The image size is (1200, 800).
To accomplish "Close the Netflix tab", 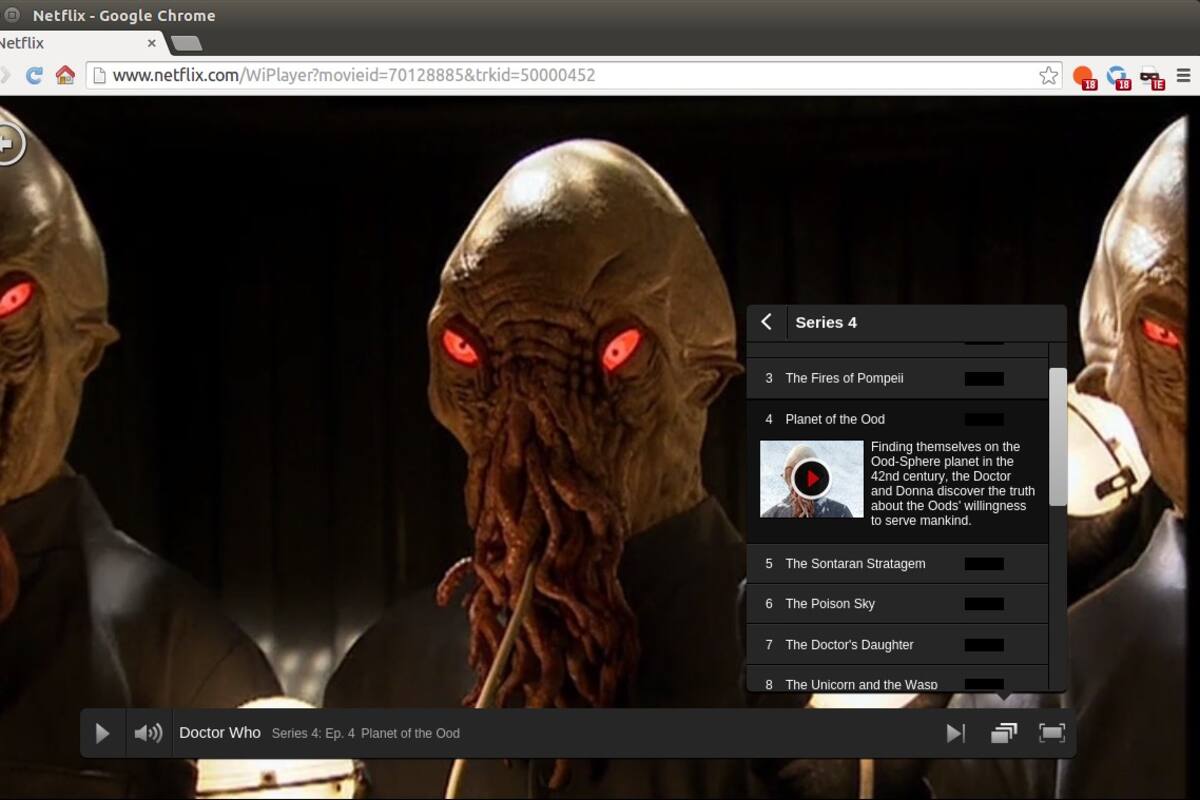I will [x=152, y=43].
